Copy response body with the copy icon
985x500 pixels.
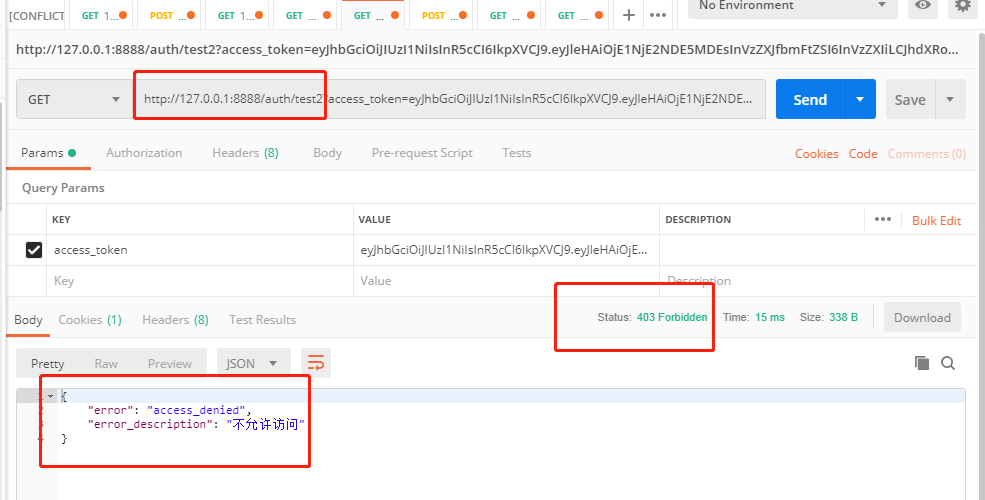922,363
